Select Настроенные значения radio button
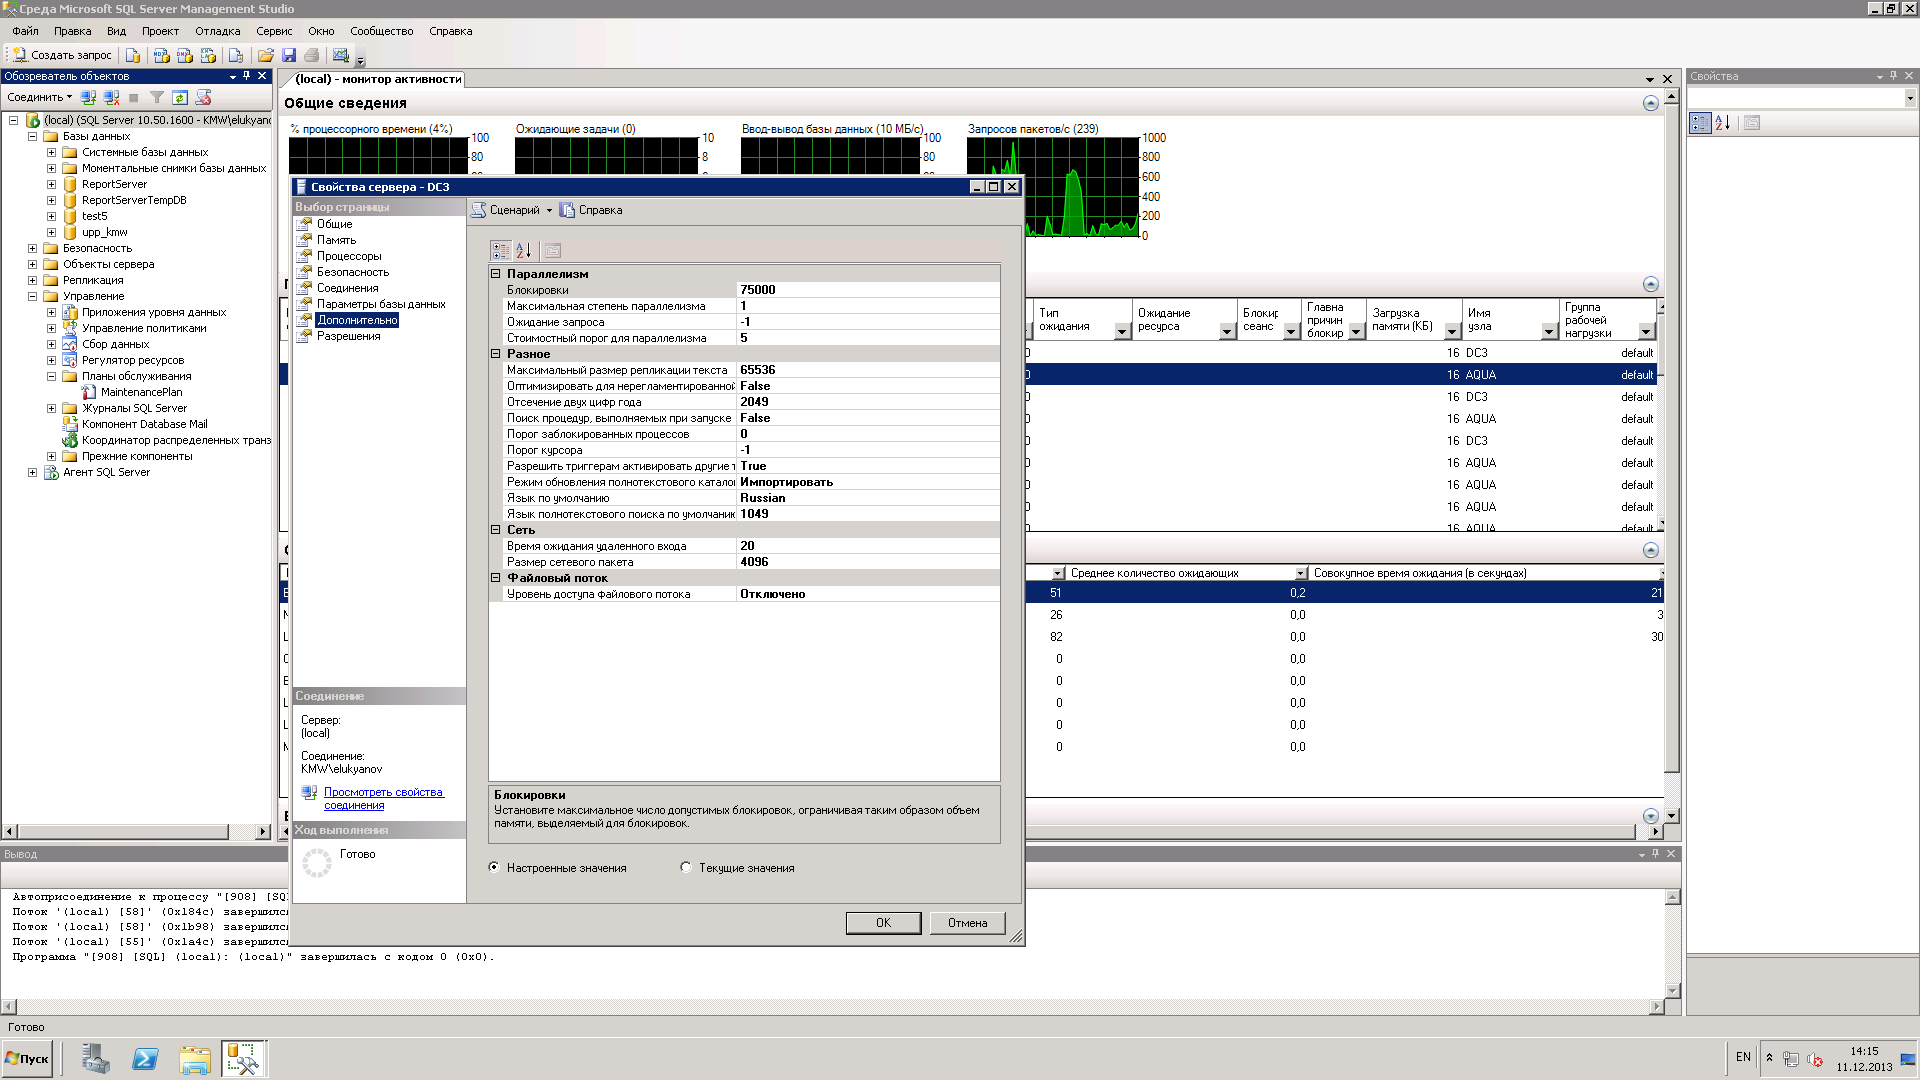1920x1080 pixels. tap(494, 867)
